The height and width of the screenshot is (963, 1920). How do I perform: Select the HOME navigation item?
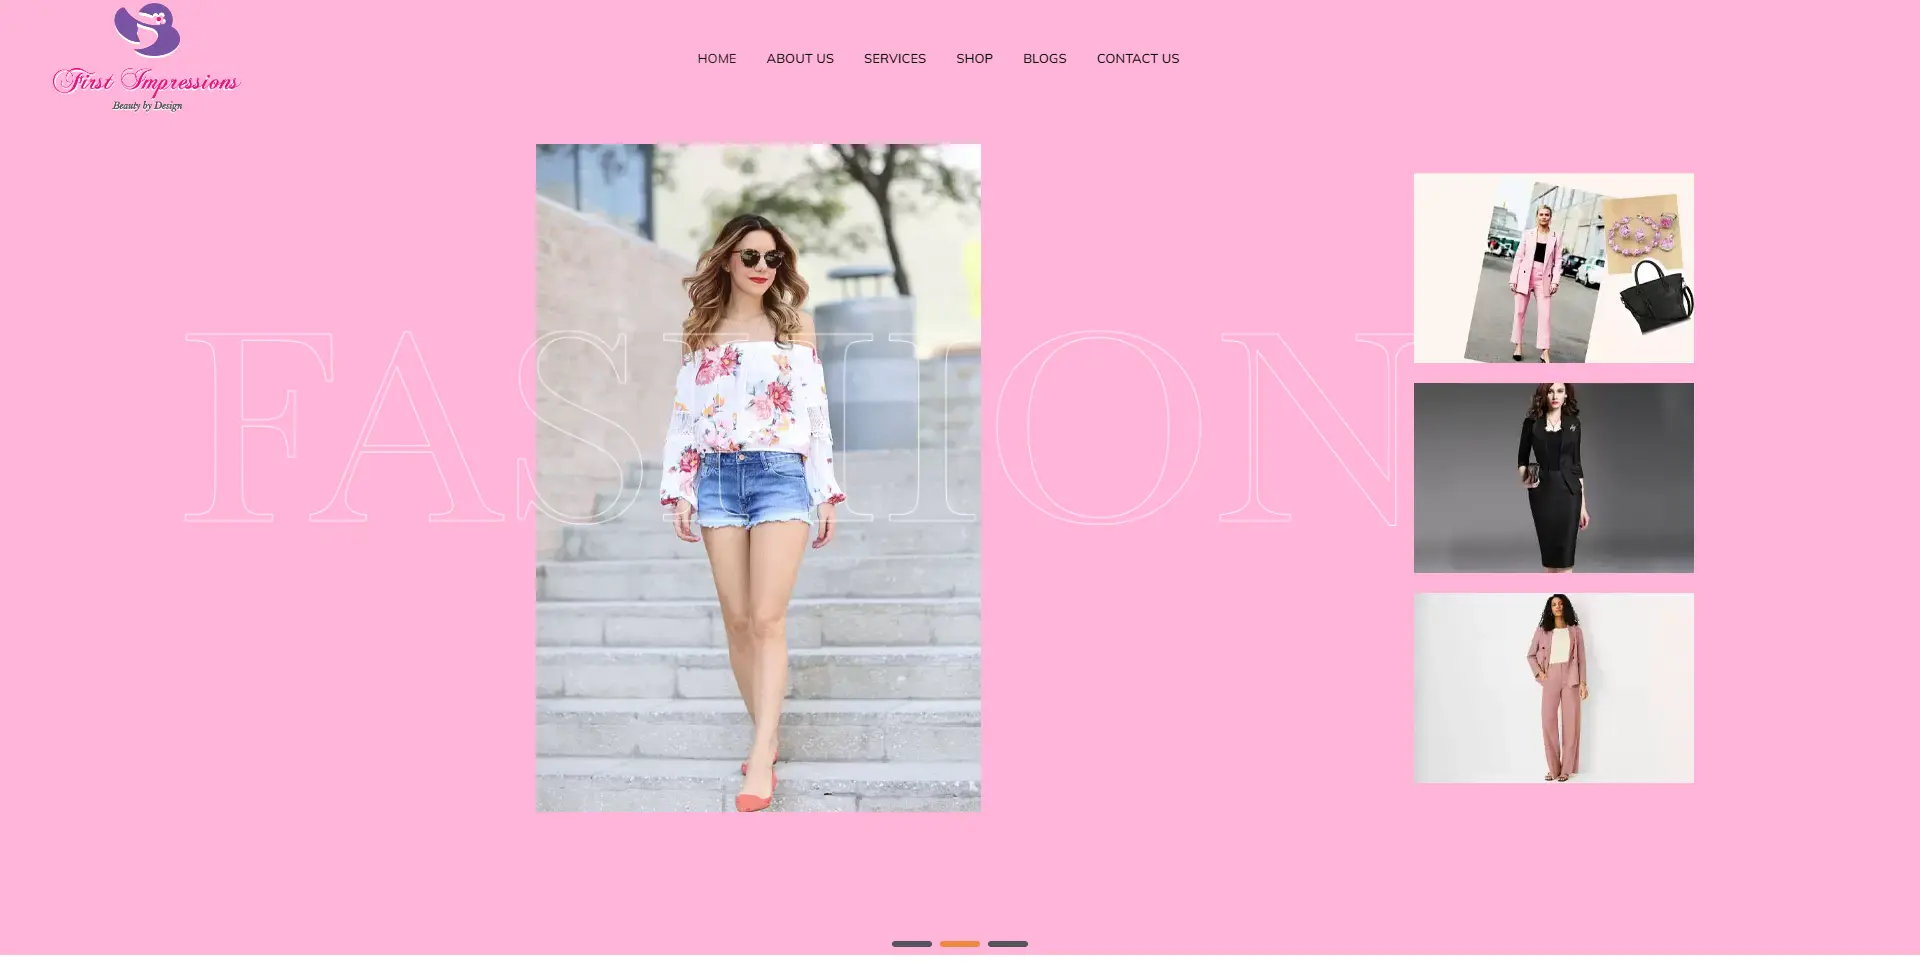point(716,58)
